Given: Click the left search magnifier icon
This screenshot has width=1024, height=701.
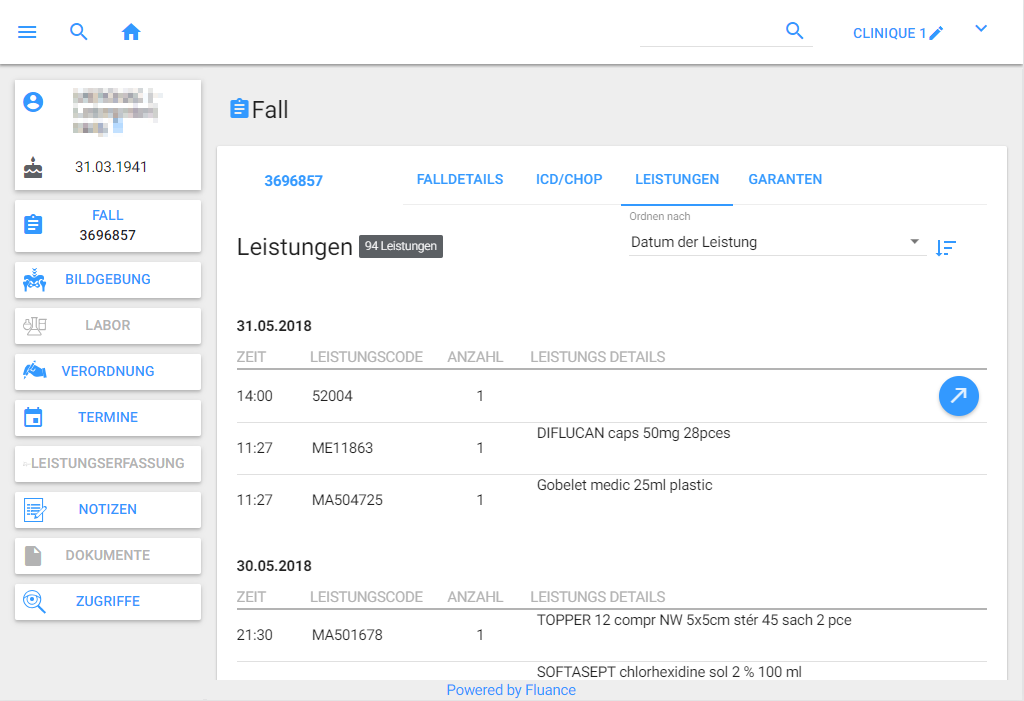Looking at the screenshot, I should pos(79,32).
